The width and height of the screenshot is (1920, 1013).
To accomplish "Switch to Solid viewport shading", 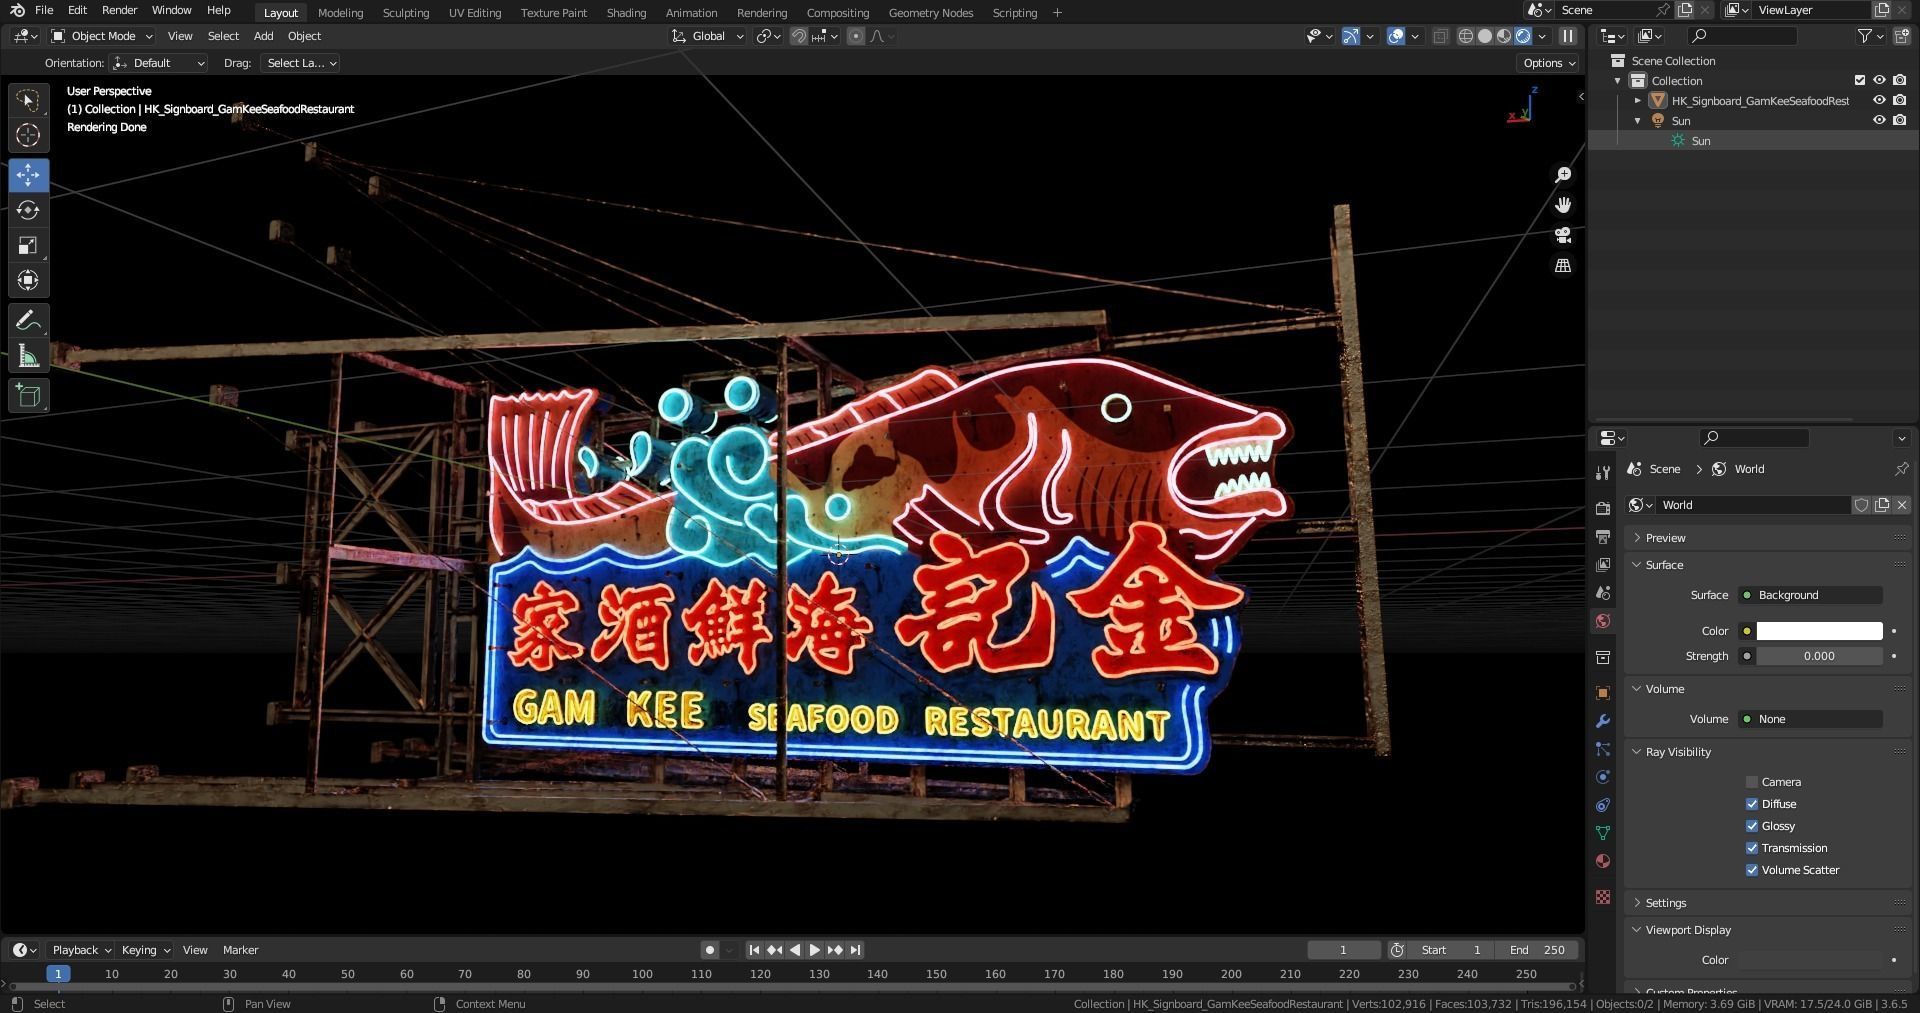I will coord(1485,36).
